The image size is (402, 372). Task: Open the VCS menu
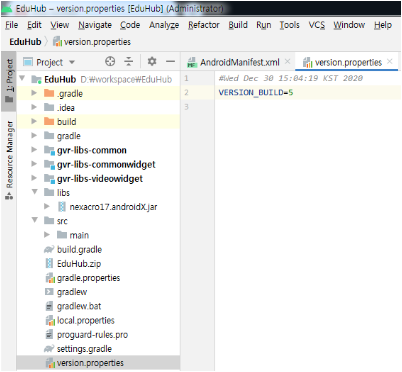316,25
